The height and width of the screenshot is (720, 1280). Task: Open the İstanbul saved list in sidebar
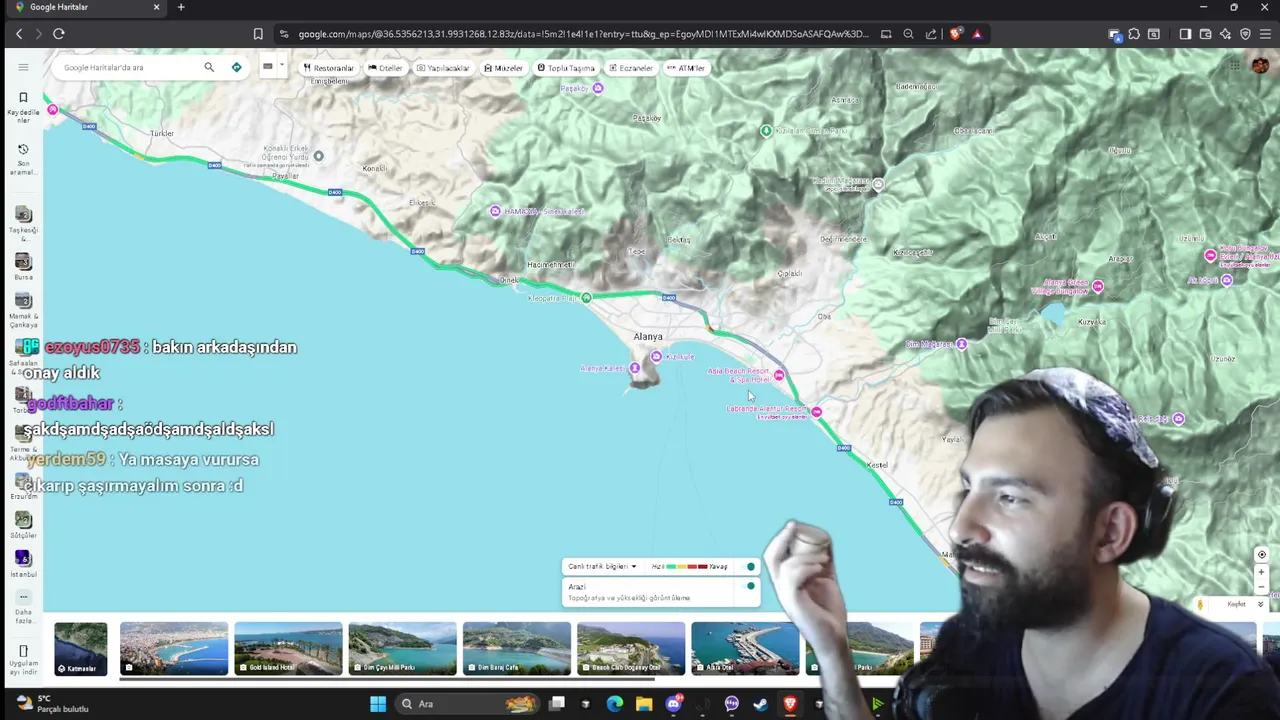coord(23,564)
